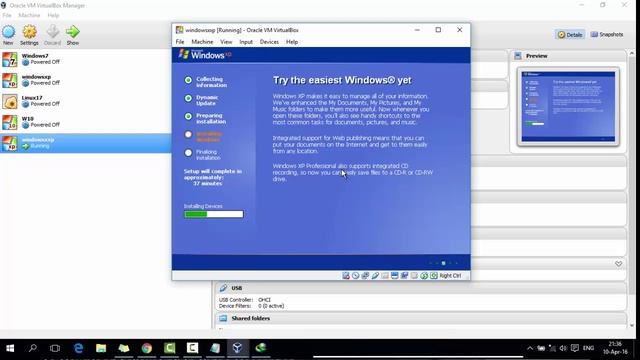Click the optical disc status icon

click(x=356, y=276)
